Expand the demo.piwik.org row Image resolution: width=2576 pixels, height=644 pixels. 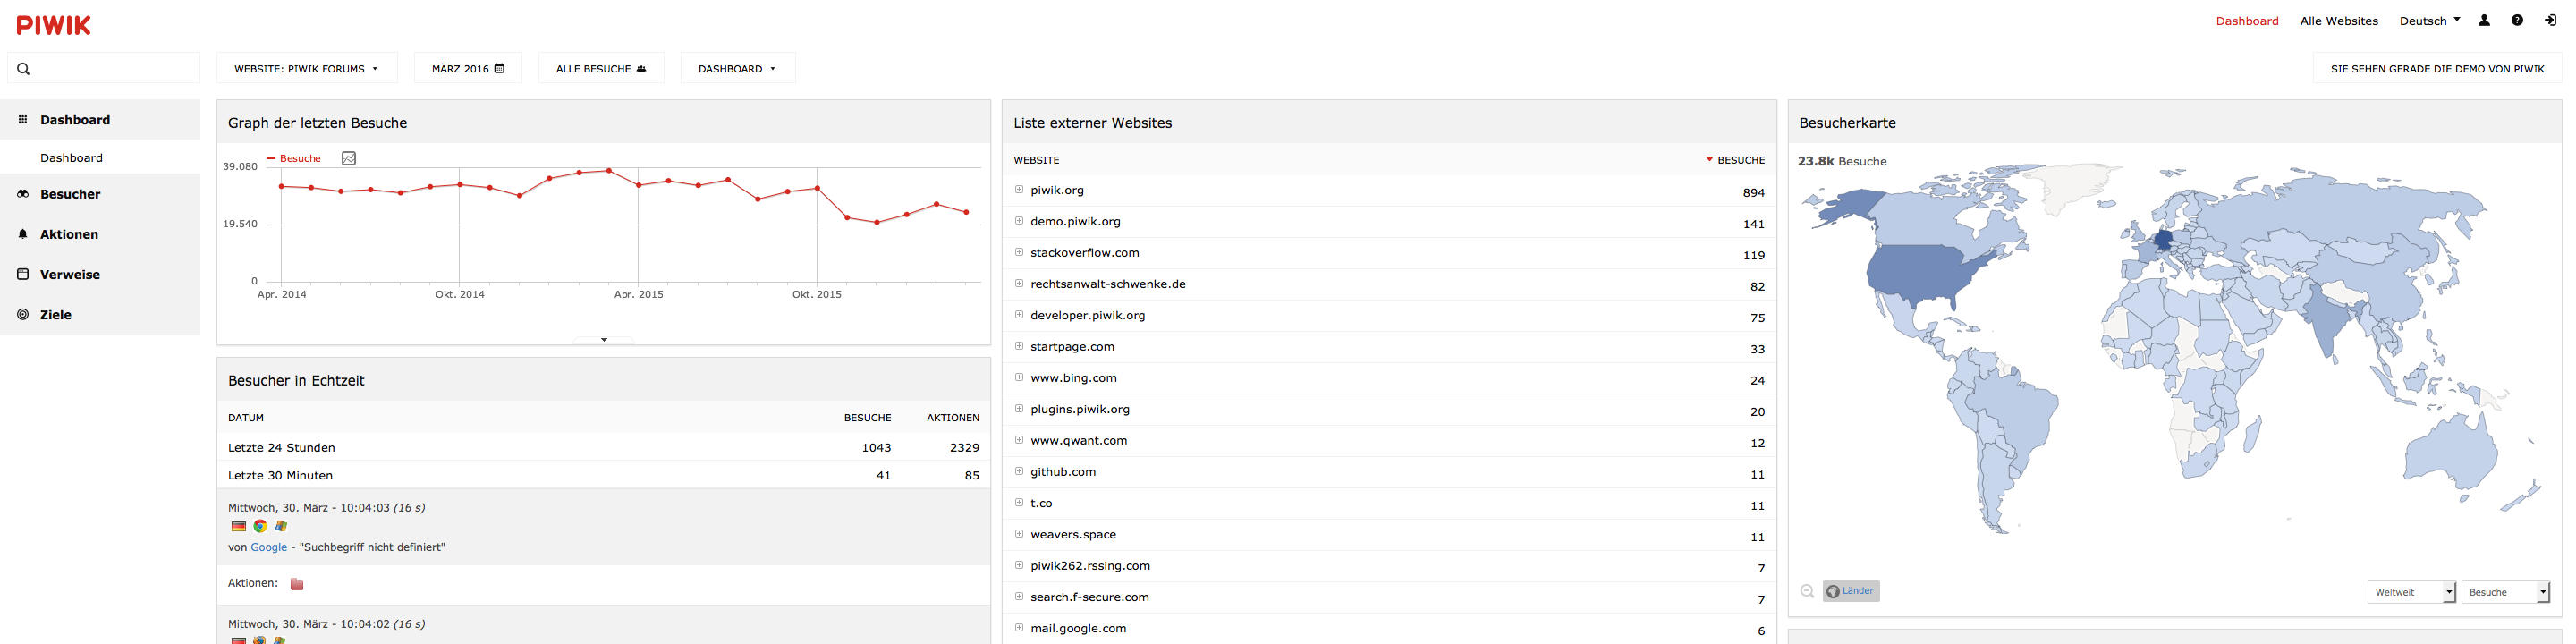[1019, 220]
